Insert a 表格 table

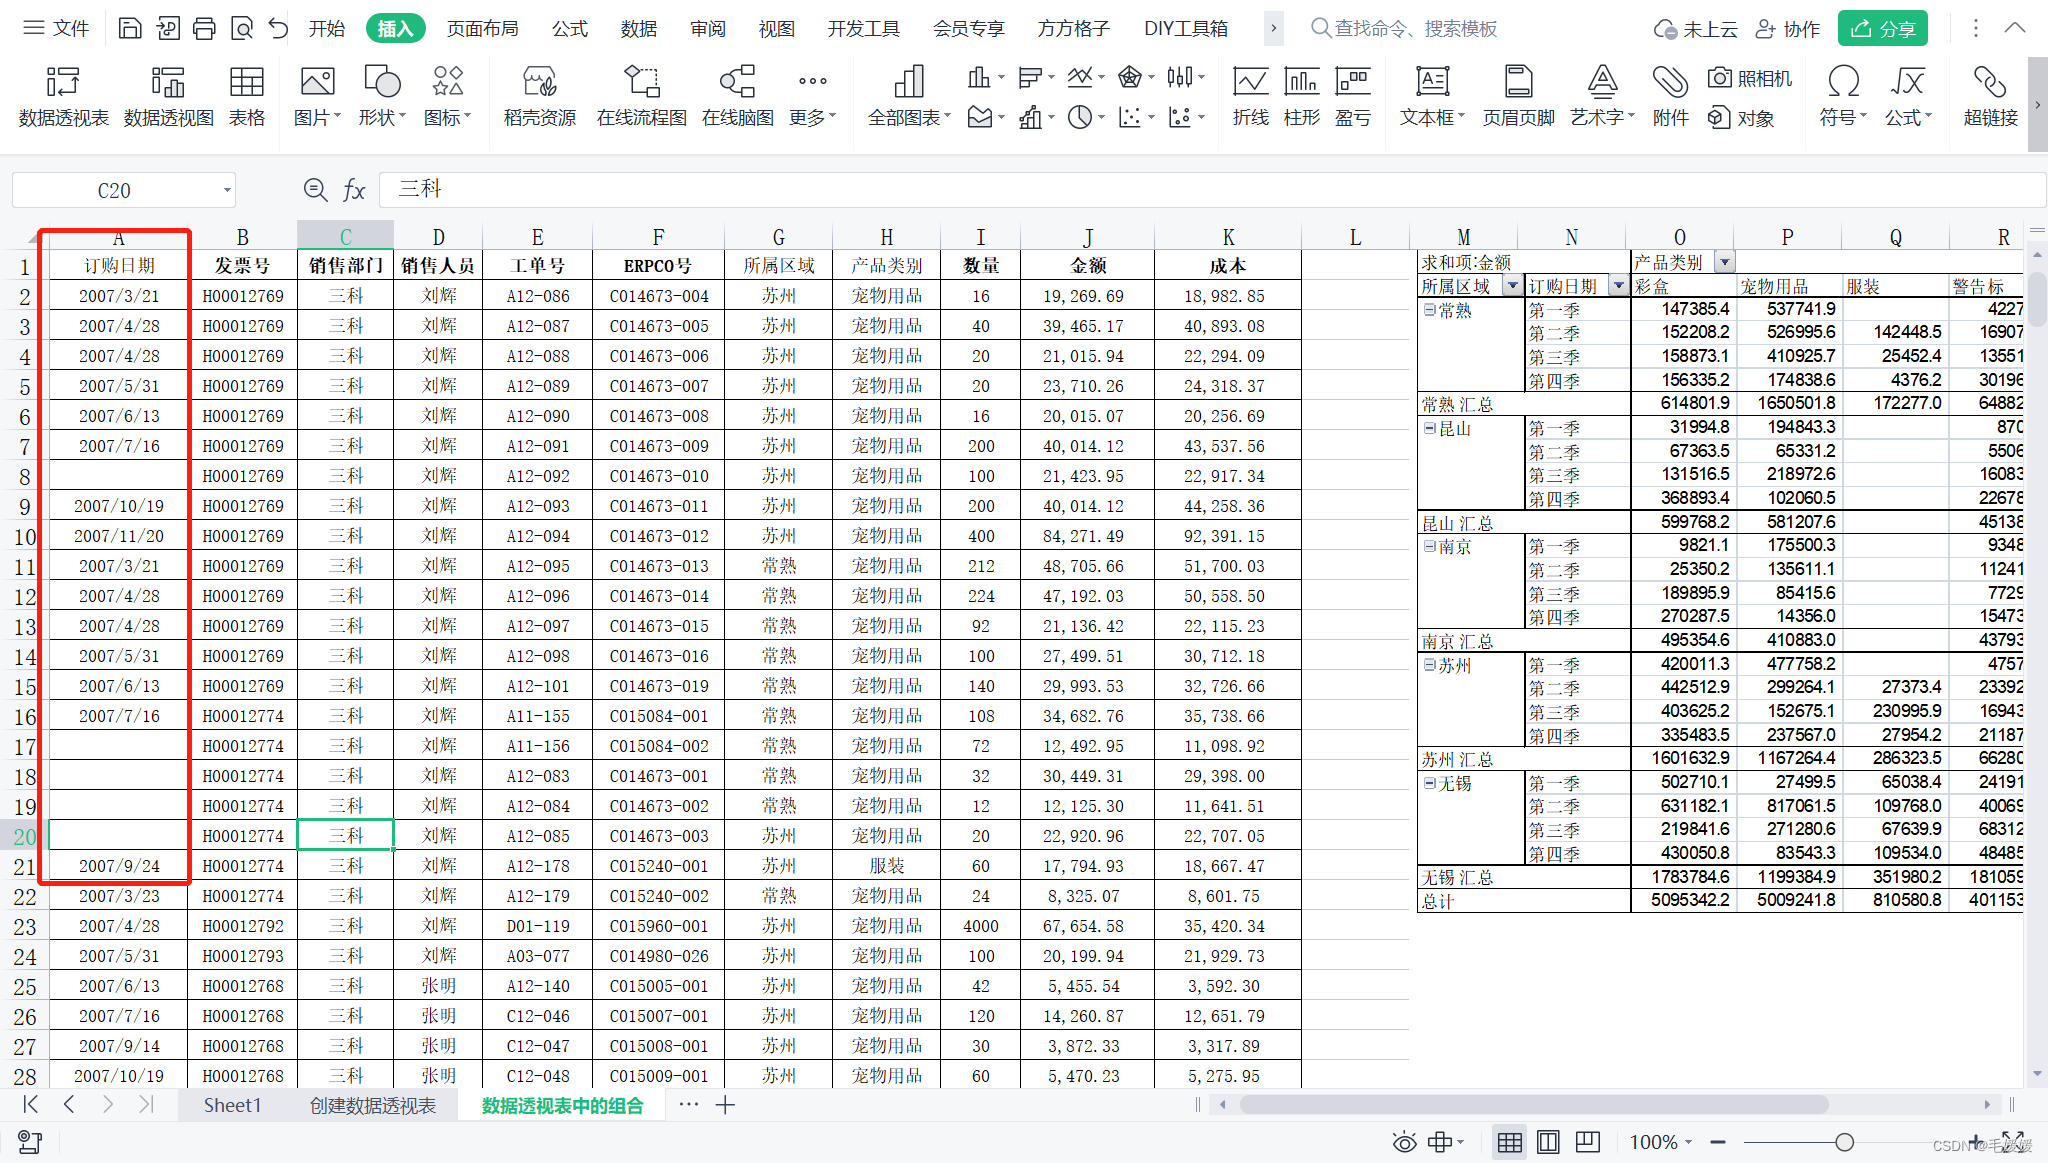coord(247,96)
